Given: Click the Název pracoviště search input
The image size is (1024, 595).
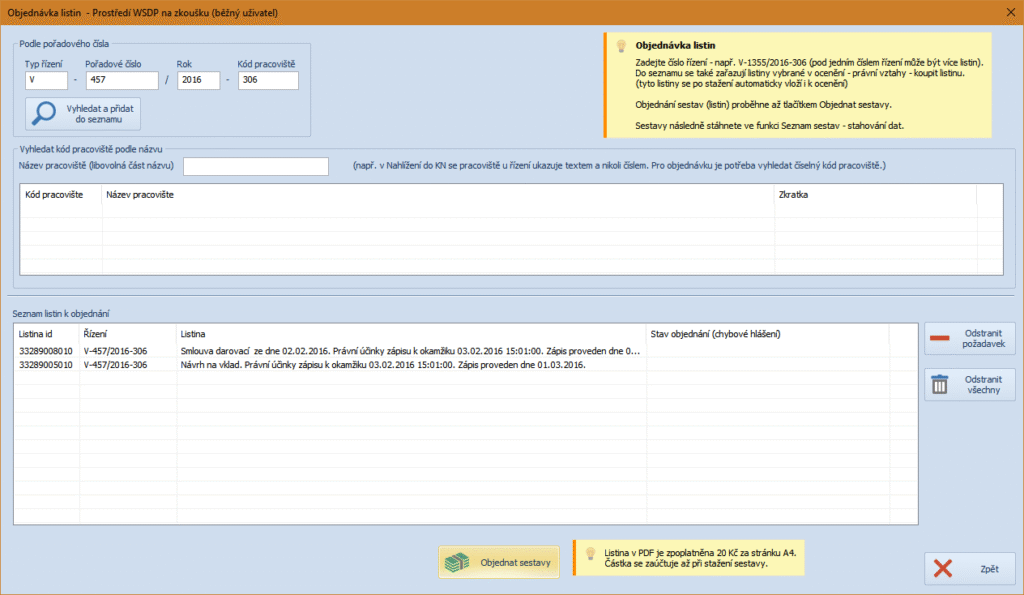Looking at the screenshot, I should pos(256,166).
